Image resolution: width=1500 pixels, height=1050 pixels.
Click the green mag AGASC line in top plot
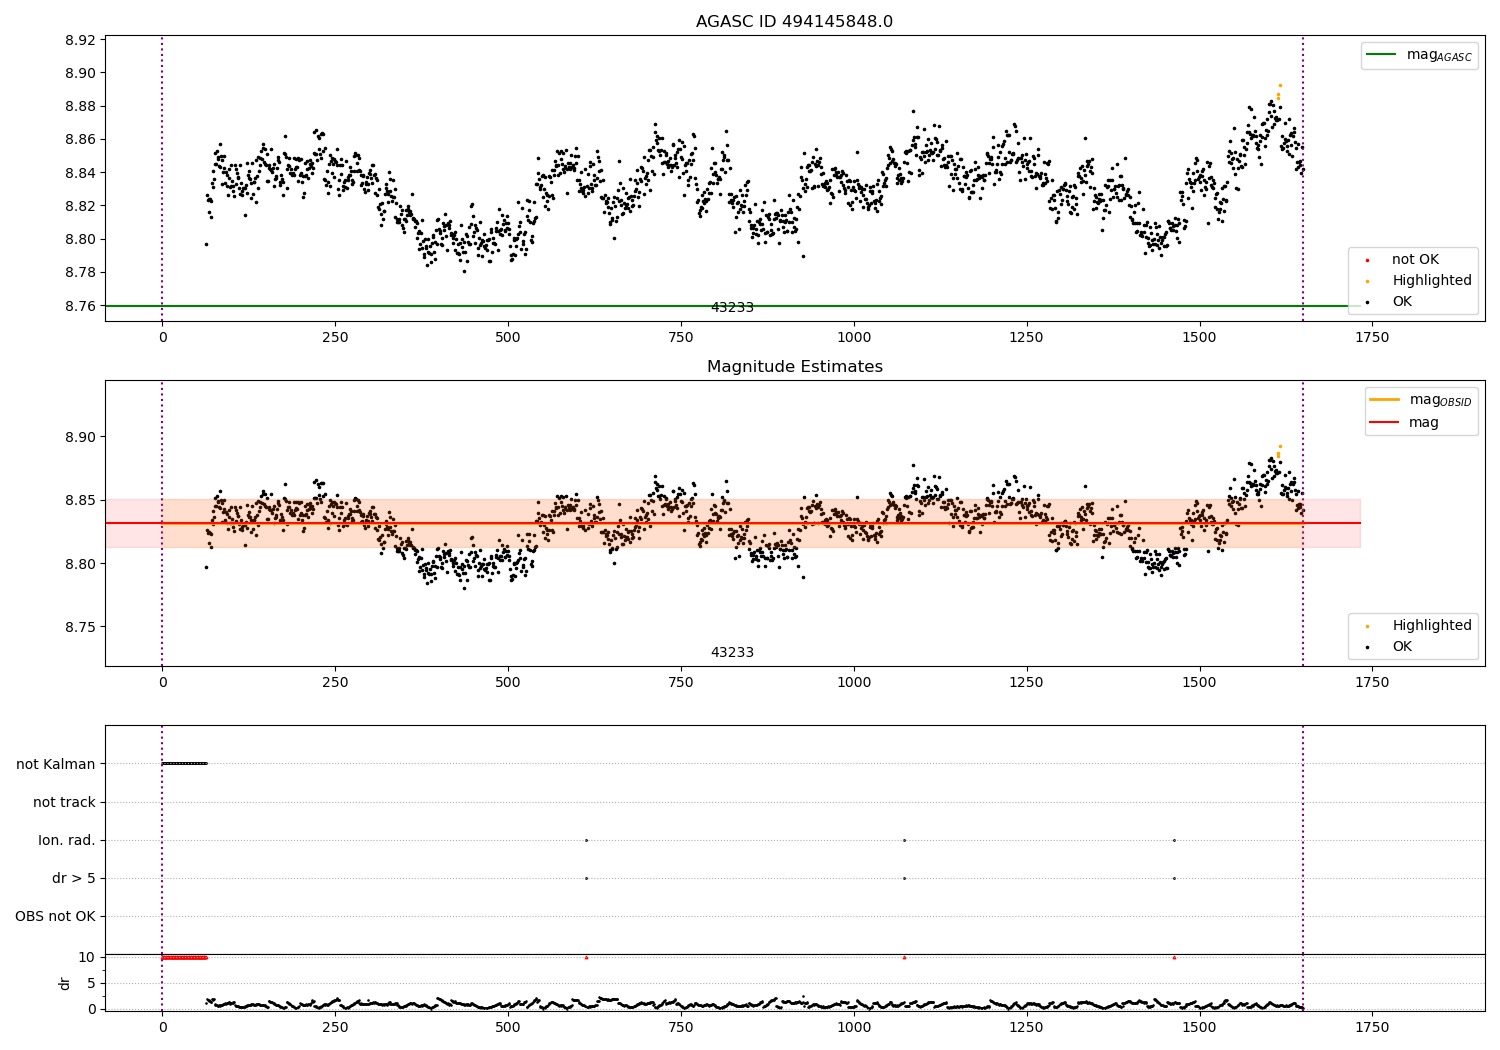coord(733,306)
